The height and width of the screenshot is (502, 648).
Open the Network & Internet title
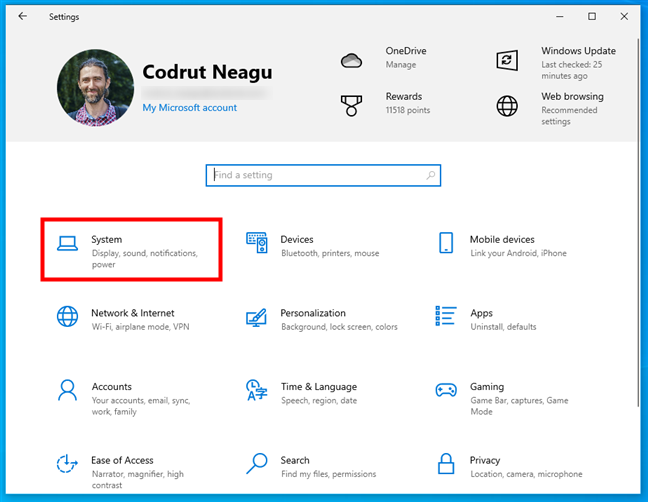click(133, 313)
